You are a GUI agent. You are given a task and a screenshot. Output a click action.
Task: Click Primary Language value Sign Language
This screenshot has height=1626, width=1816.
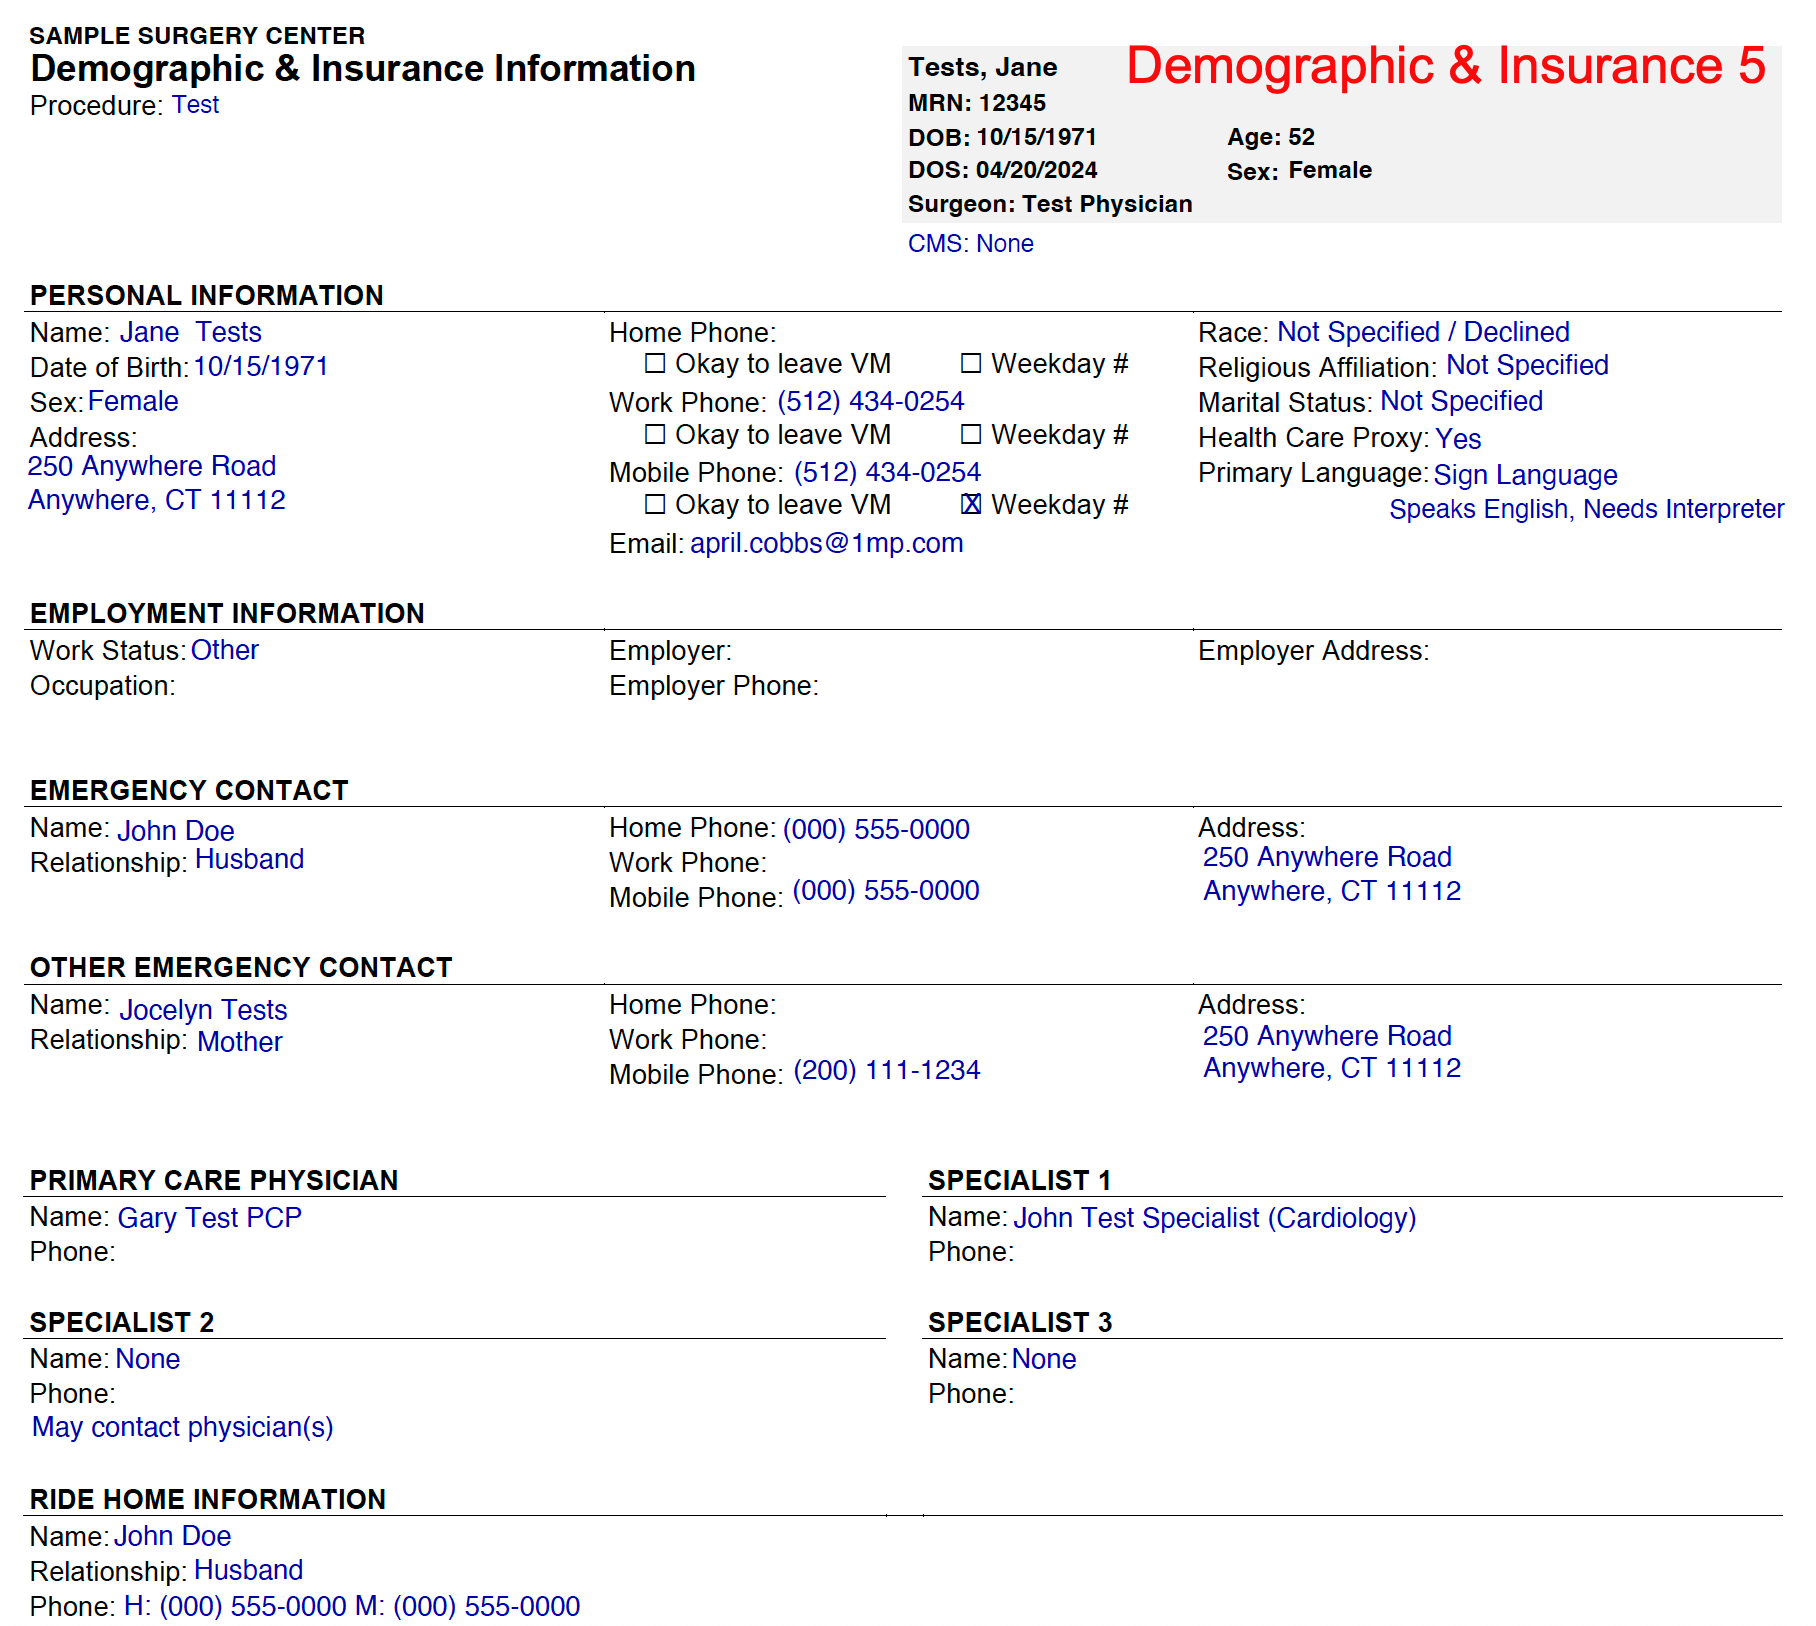[1526, 475]
